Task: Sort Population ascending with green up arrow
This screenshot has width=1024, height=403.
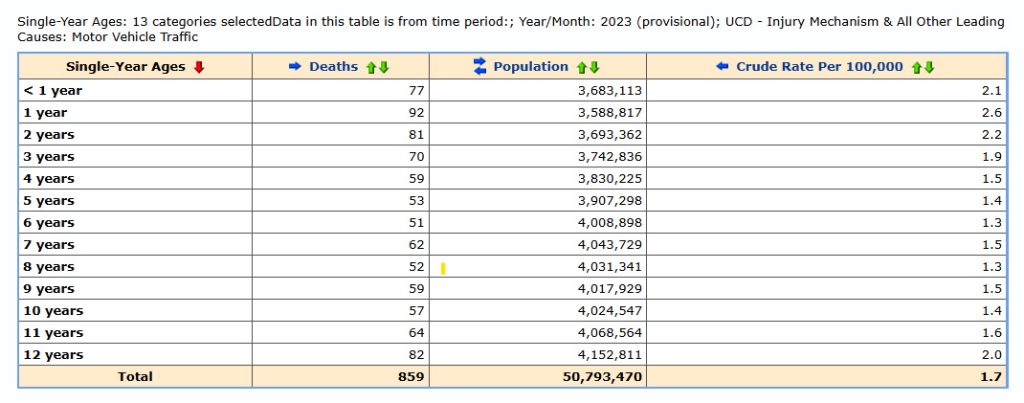Action: (x=582, y=67)
